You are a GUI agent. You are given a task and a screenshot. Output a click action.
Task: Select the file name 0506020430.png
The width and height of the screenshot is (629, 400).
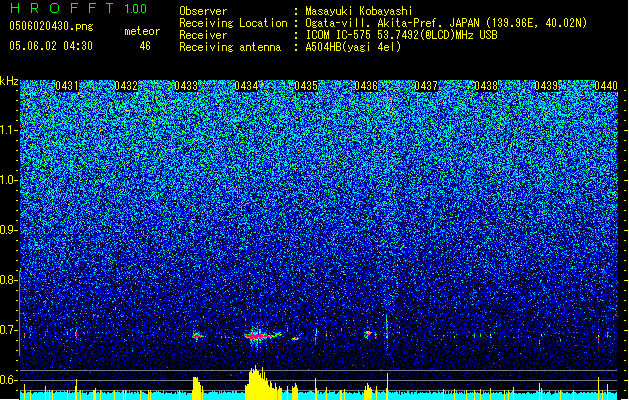point(51,27)
